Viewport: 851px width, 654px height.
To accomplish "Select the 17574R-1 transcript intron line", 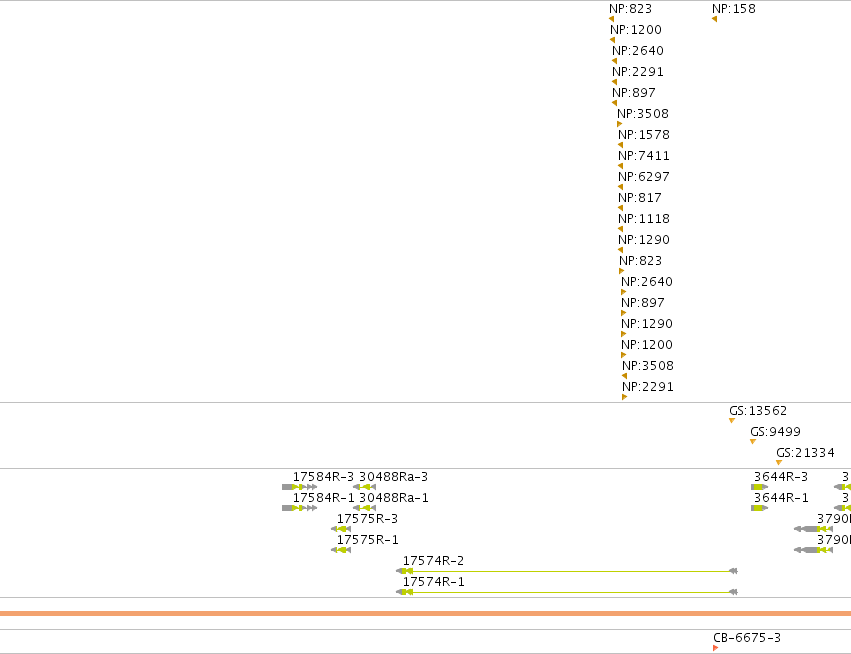I will [x=570, y=592].
